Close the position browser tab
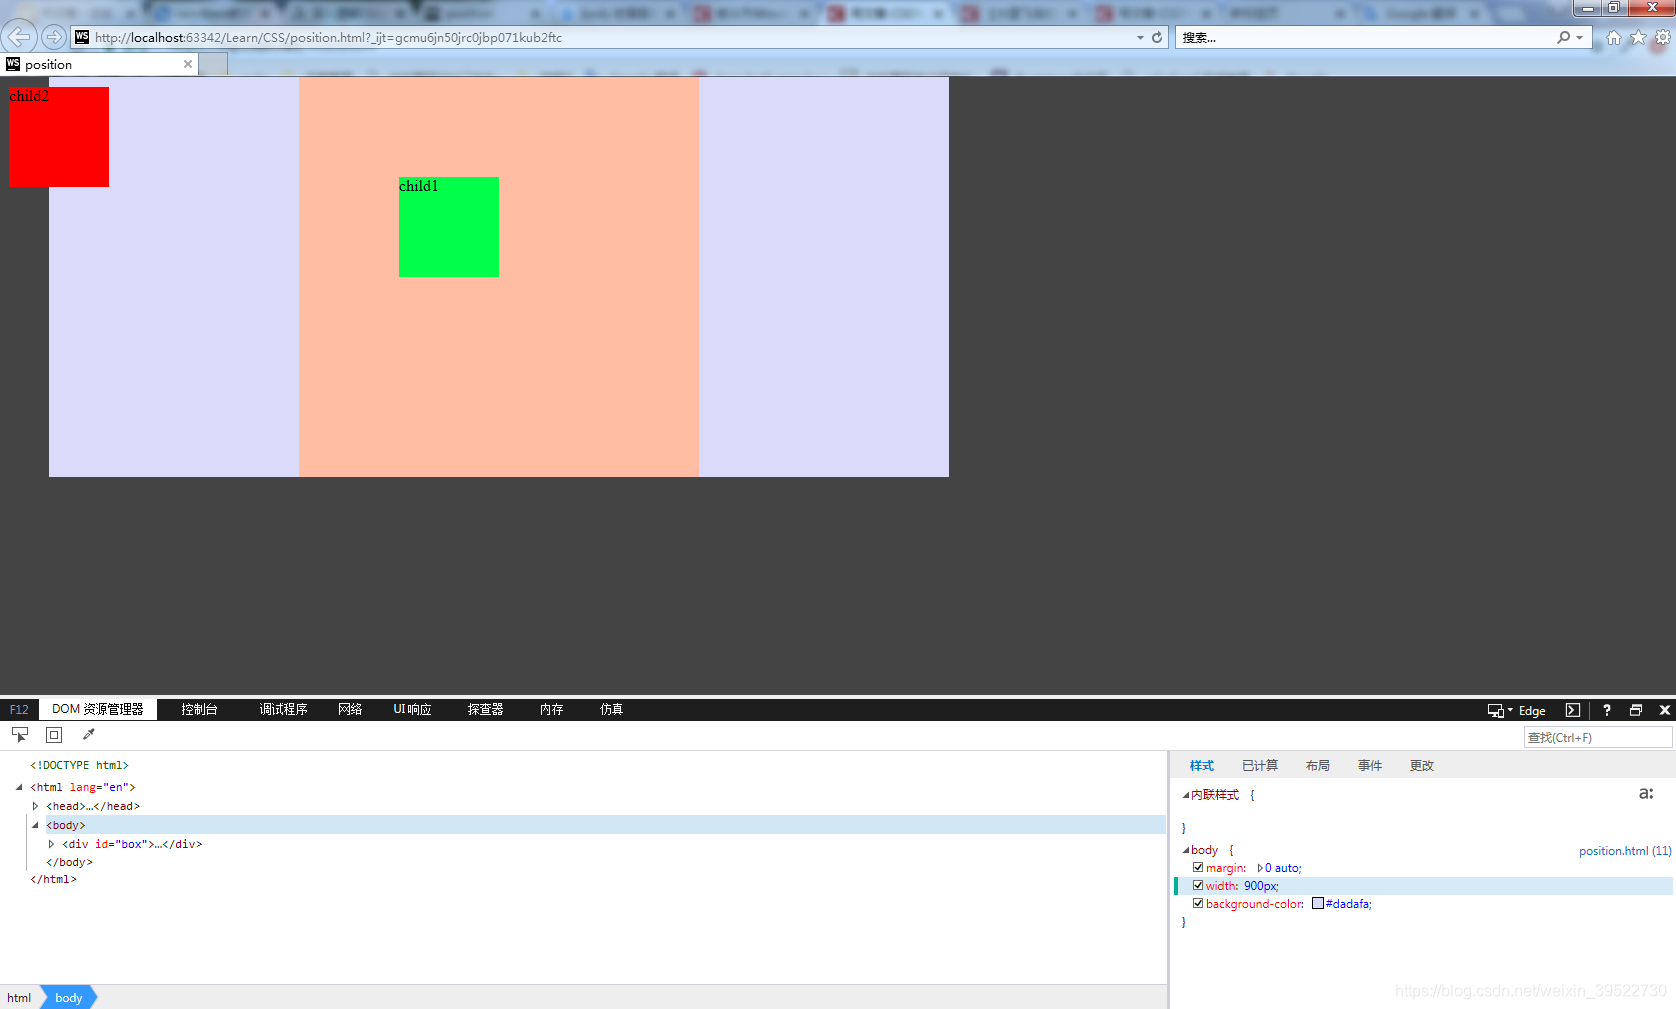Image resolution: width=1676 pixels, height=1009 pixels. [188, 64]
